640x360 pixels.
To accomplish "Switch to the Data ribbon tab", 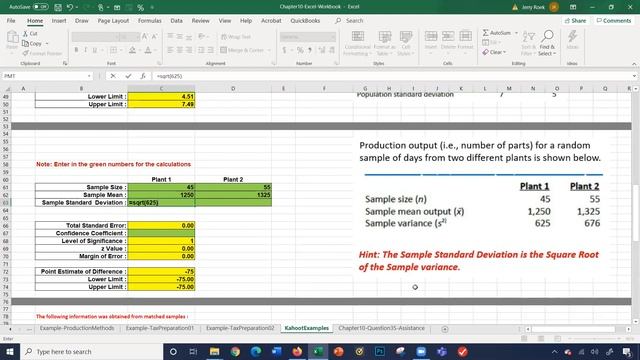I will point(176,20).
